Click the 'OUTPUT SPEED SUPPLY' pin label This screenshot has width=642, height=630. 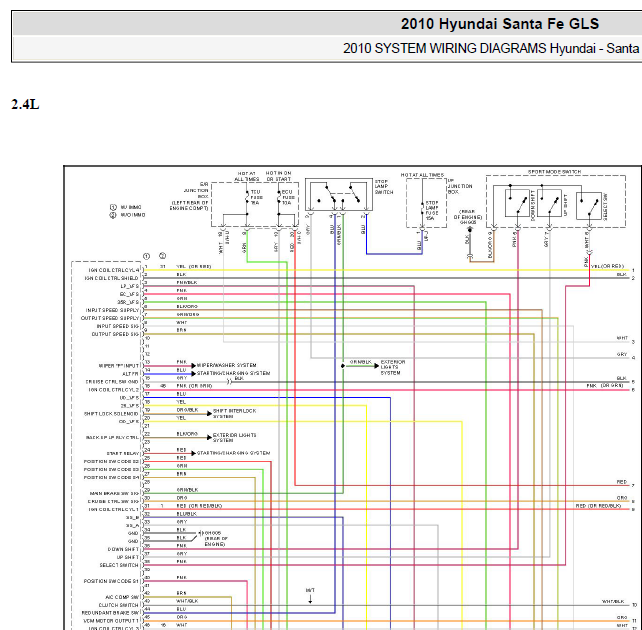click(110, 318)
